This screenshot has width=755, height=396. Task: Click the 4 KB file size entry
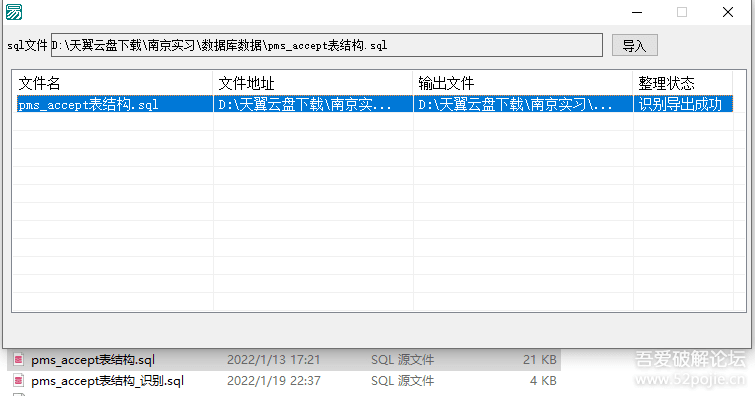(543, 381)
